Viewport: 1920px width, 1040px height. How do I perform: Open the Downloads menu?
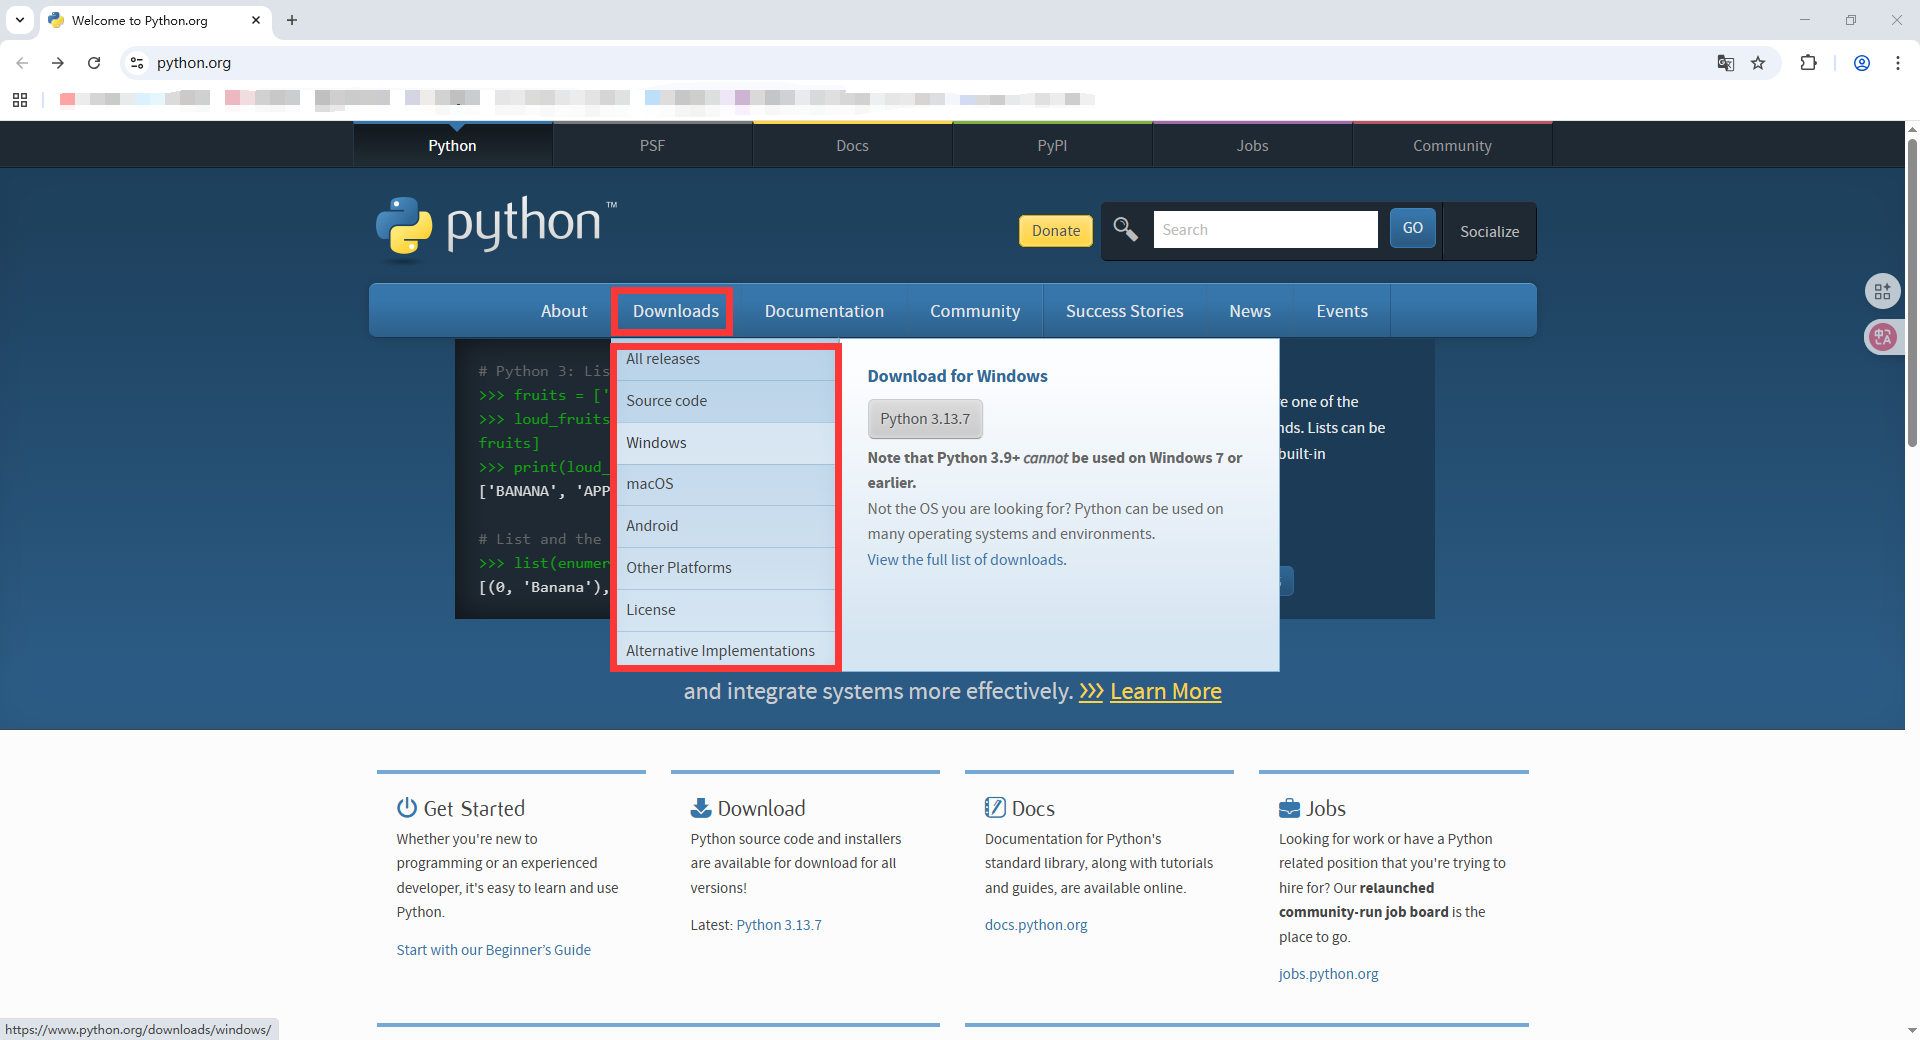676,311
